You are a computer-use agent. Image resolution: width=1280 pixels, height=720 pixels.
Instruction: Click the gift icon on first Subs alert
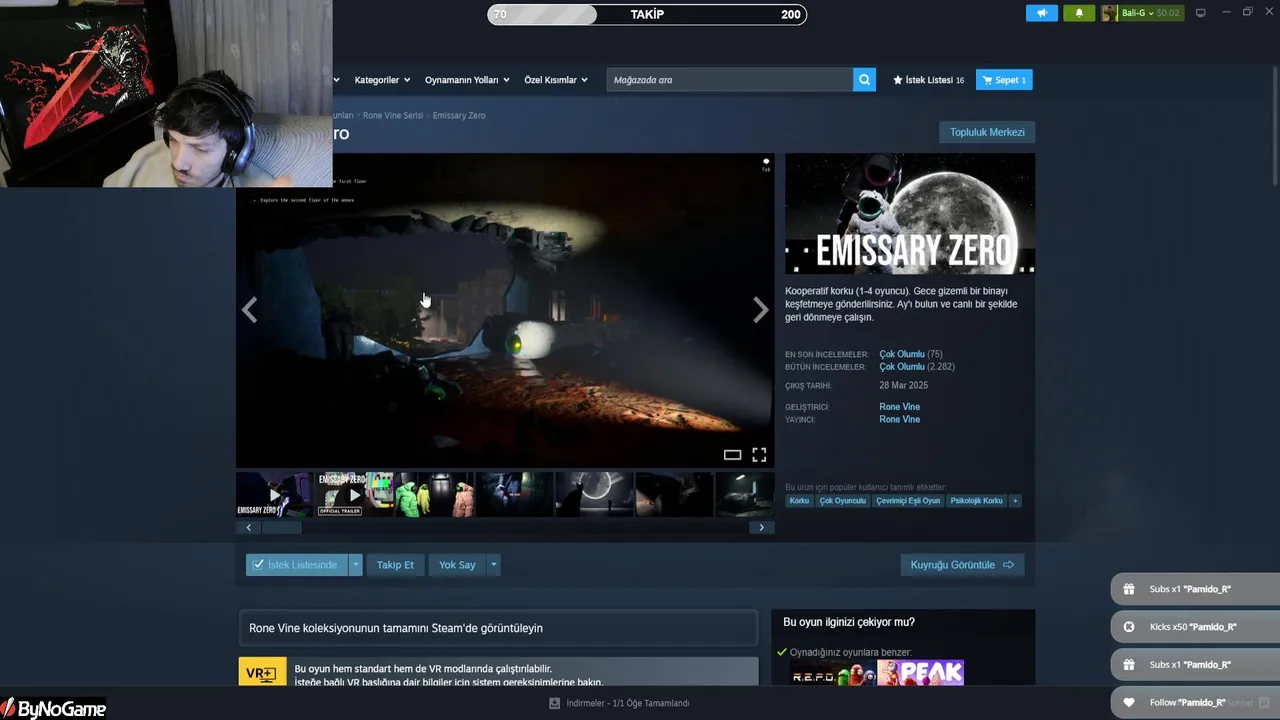pos(1129,589)
